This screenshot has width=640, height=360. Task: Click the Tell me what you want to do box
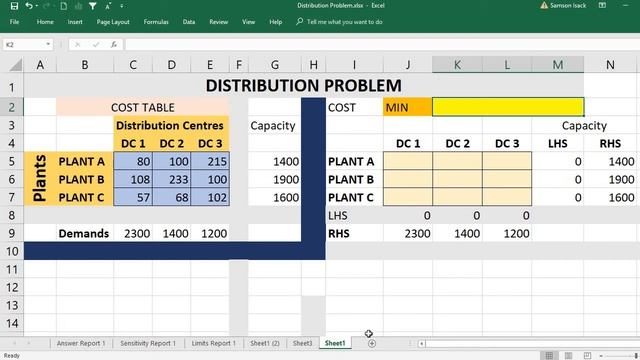(x=340, y=22)
